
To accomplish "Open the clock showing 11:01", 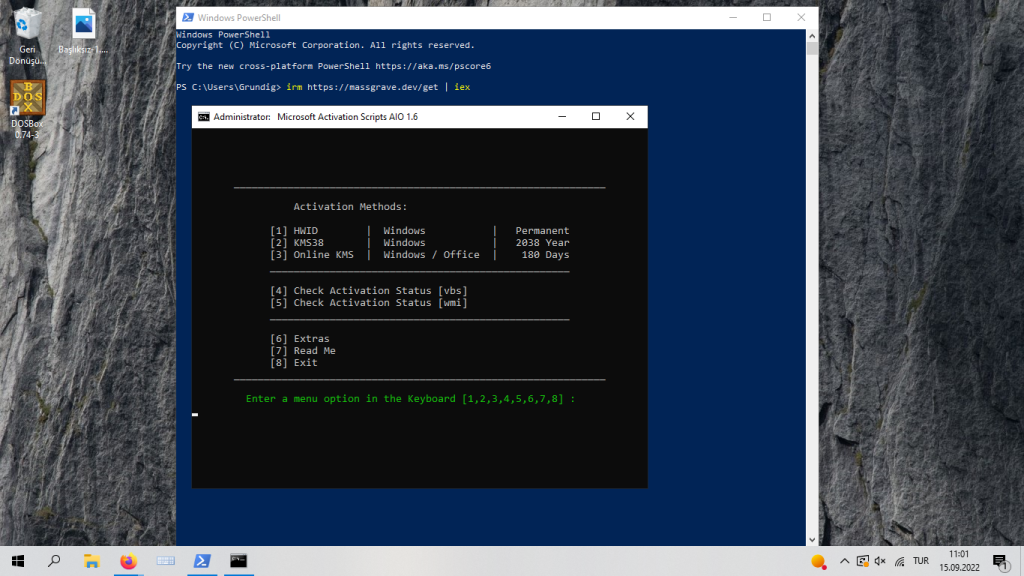I will pos(959,561).
